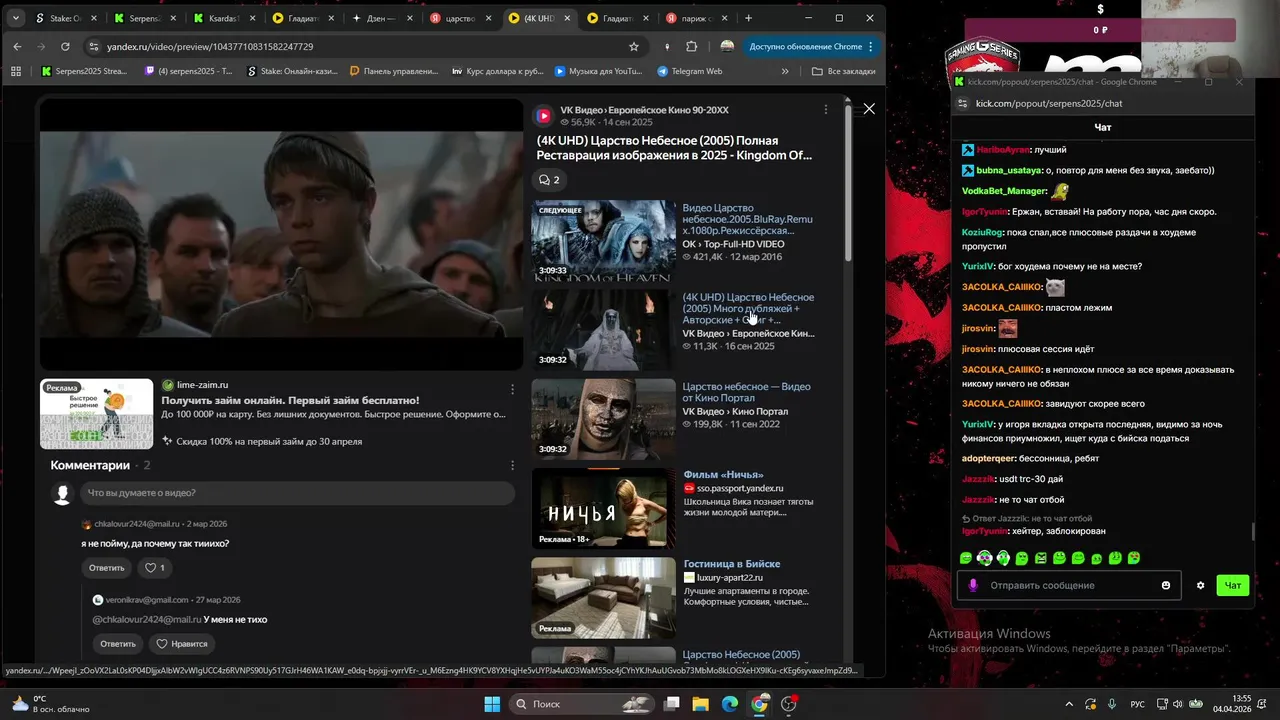Open the apps grid in bookmarks bar
This screenshot has height=720, width=1280.
pyautogui.click(x=15, y=71)
